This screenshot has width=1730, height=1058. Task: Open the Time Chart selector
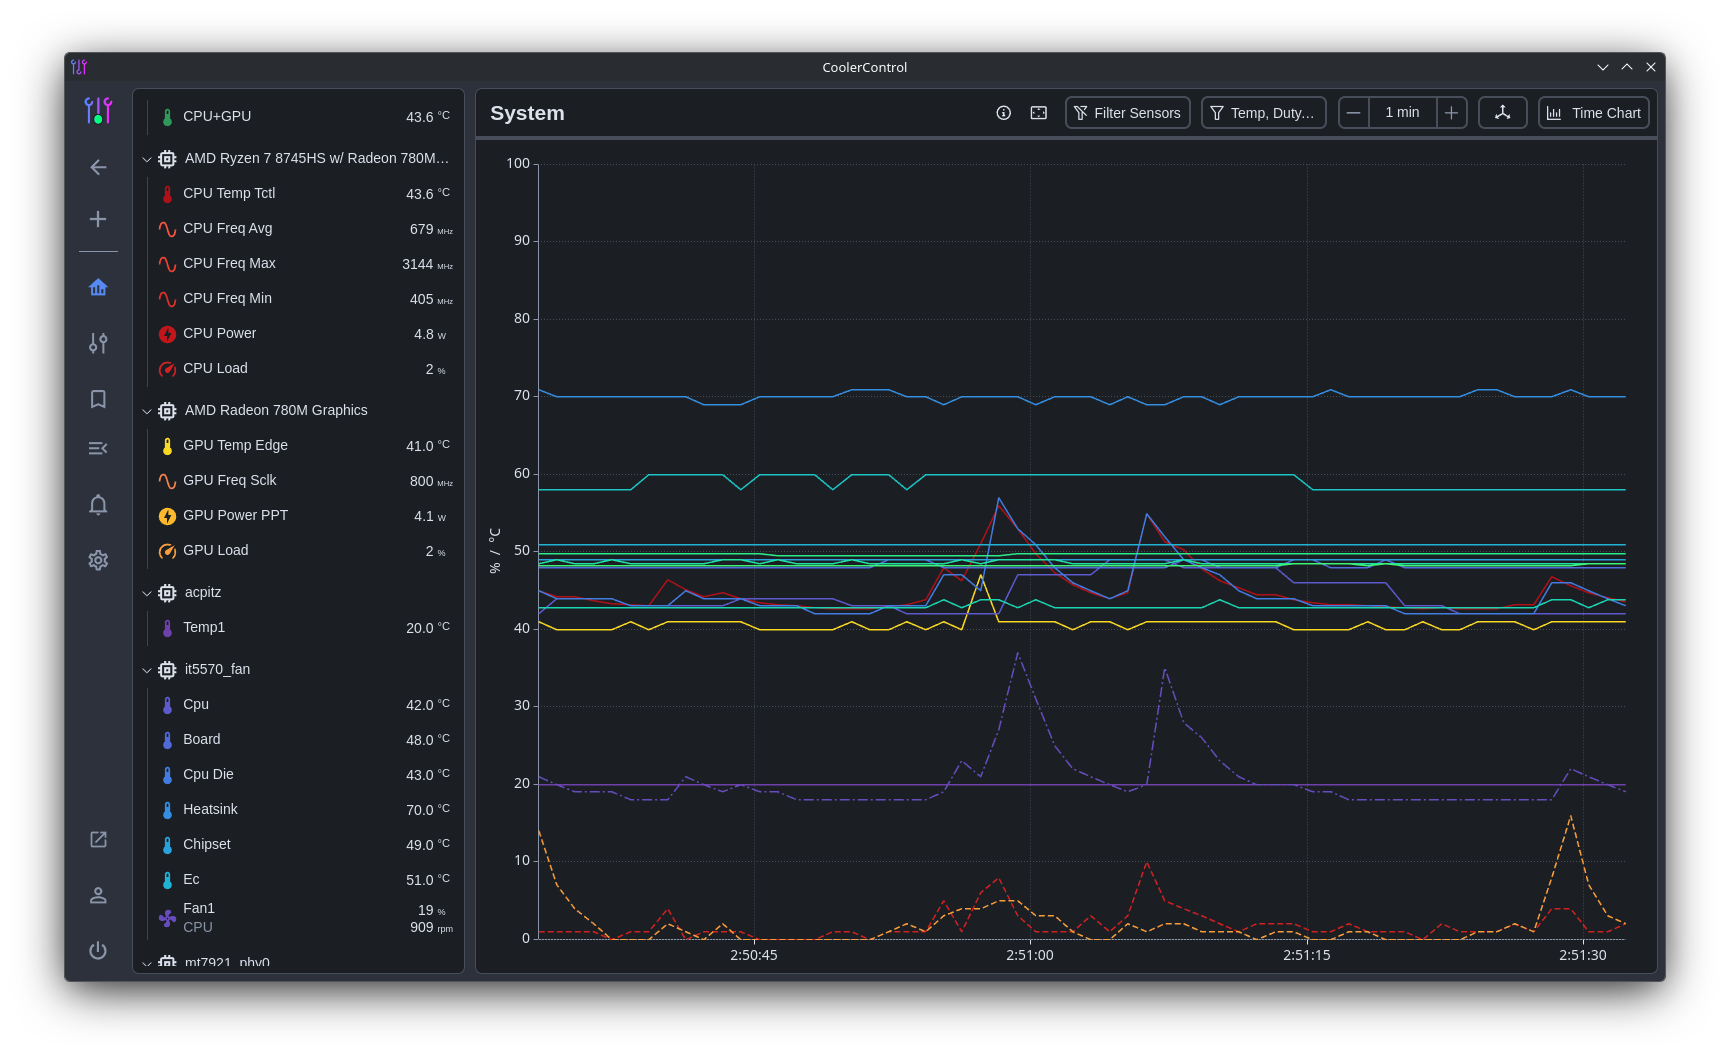(1593, 113)
